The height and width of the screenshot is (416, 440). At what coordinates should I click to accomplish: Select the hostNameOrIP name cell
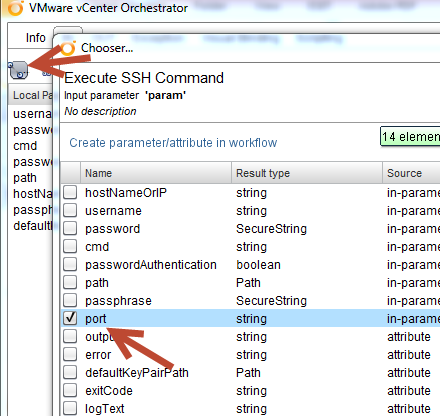(126, 193)
